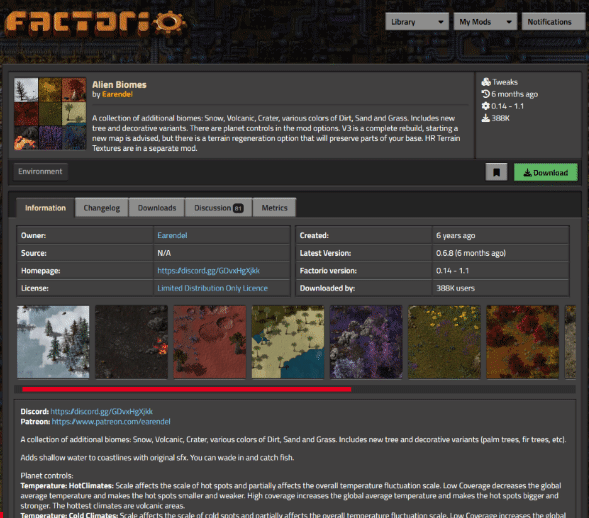The height and width of the screenshot is (518, 589).
Task: Open the purple biome screenshot
Action: click(x=366, y=342)
